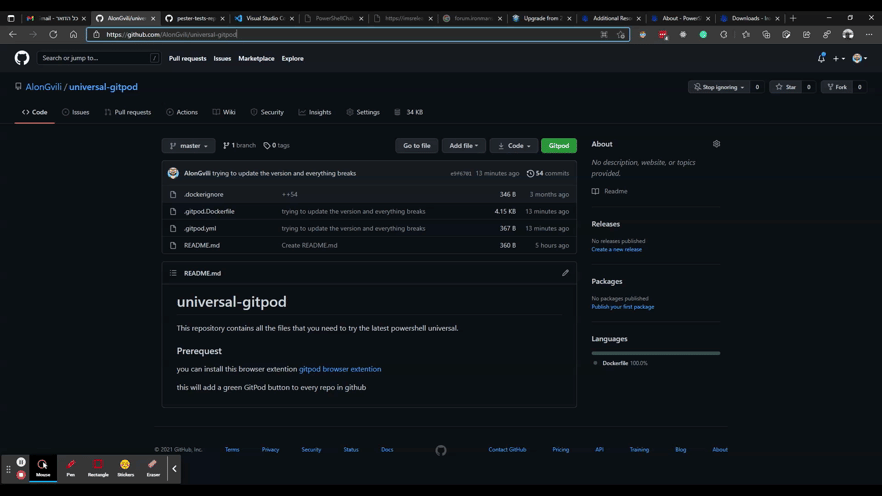Open the browser tab actions icon
The width and height of the screenshot is (882, 496).
11,18
